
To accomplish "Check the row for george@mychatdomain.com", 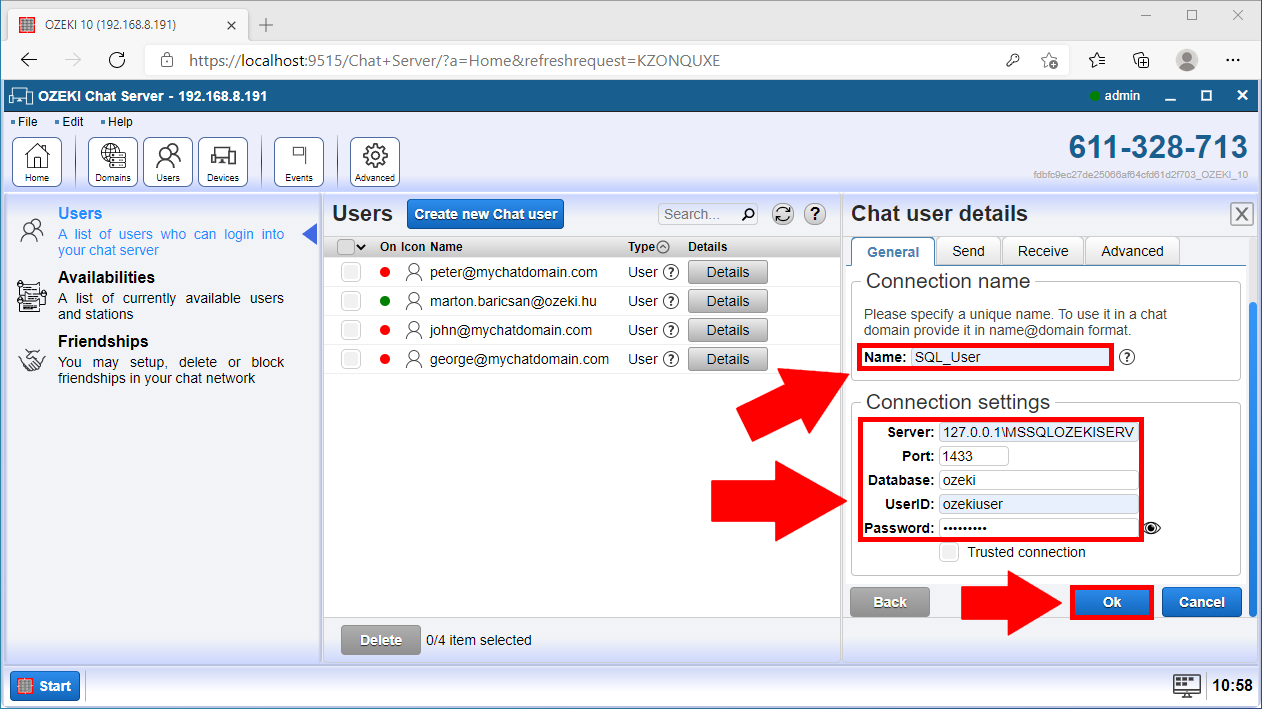I will tap(350, 358).
